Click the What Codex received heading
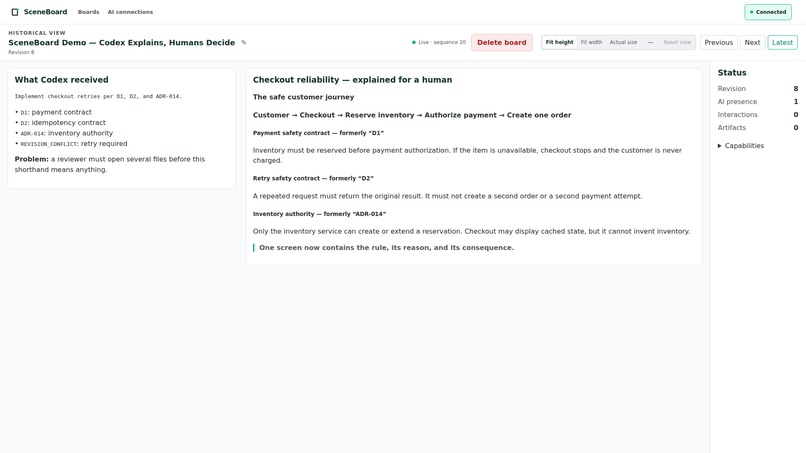This screenshot has height=453, width=806. (x=61, y=80)
